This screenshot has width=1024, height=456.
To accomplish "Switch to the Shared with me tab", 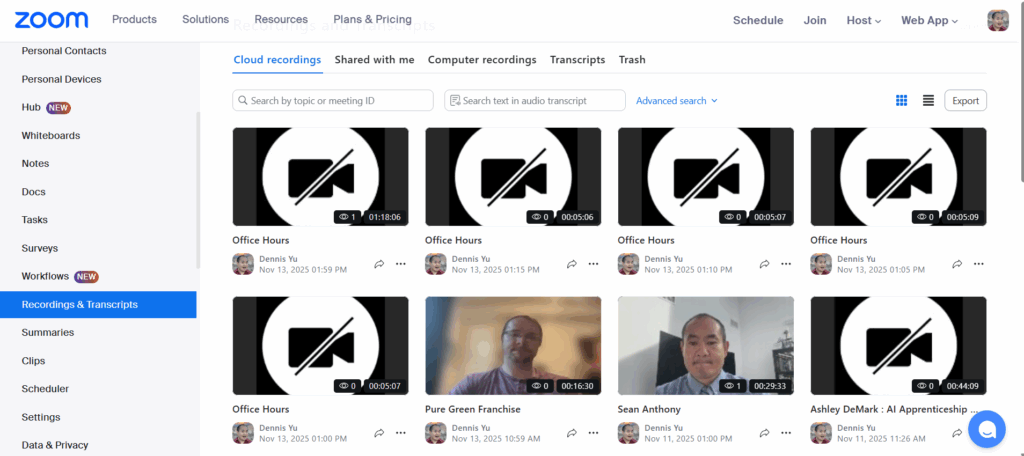I will coord(374,60).
